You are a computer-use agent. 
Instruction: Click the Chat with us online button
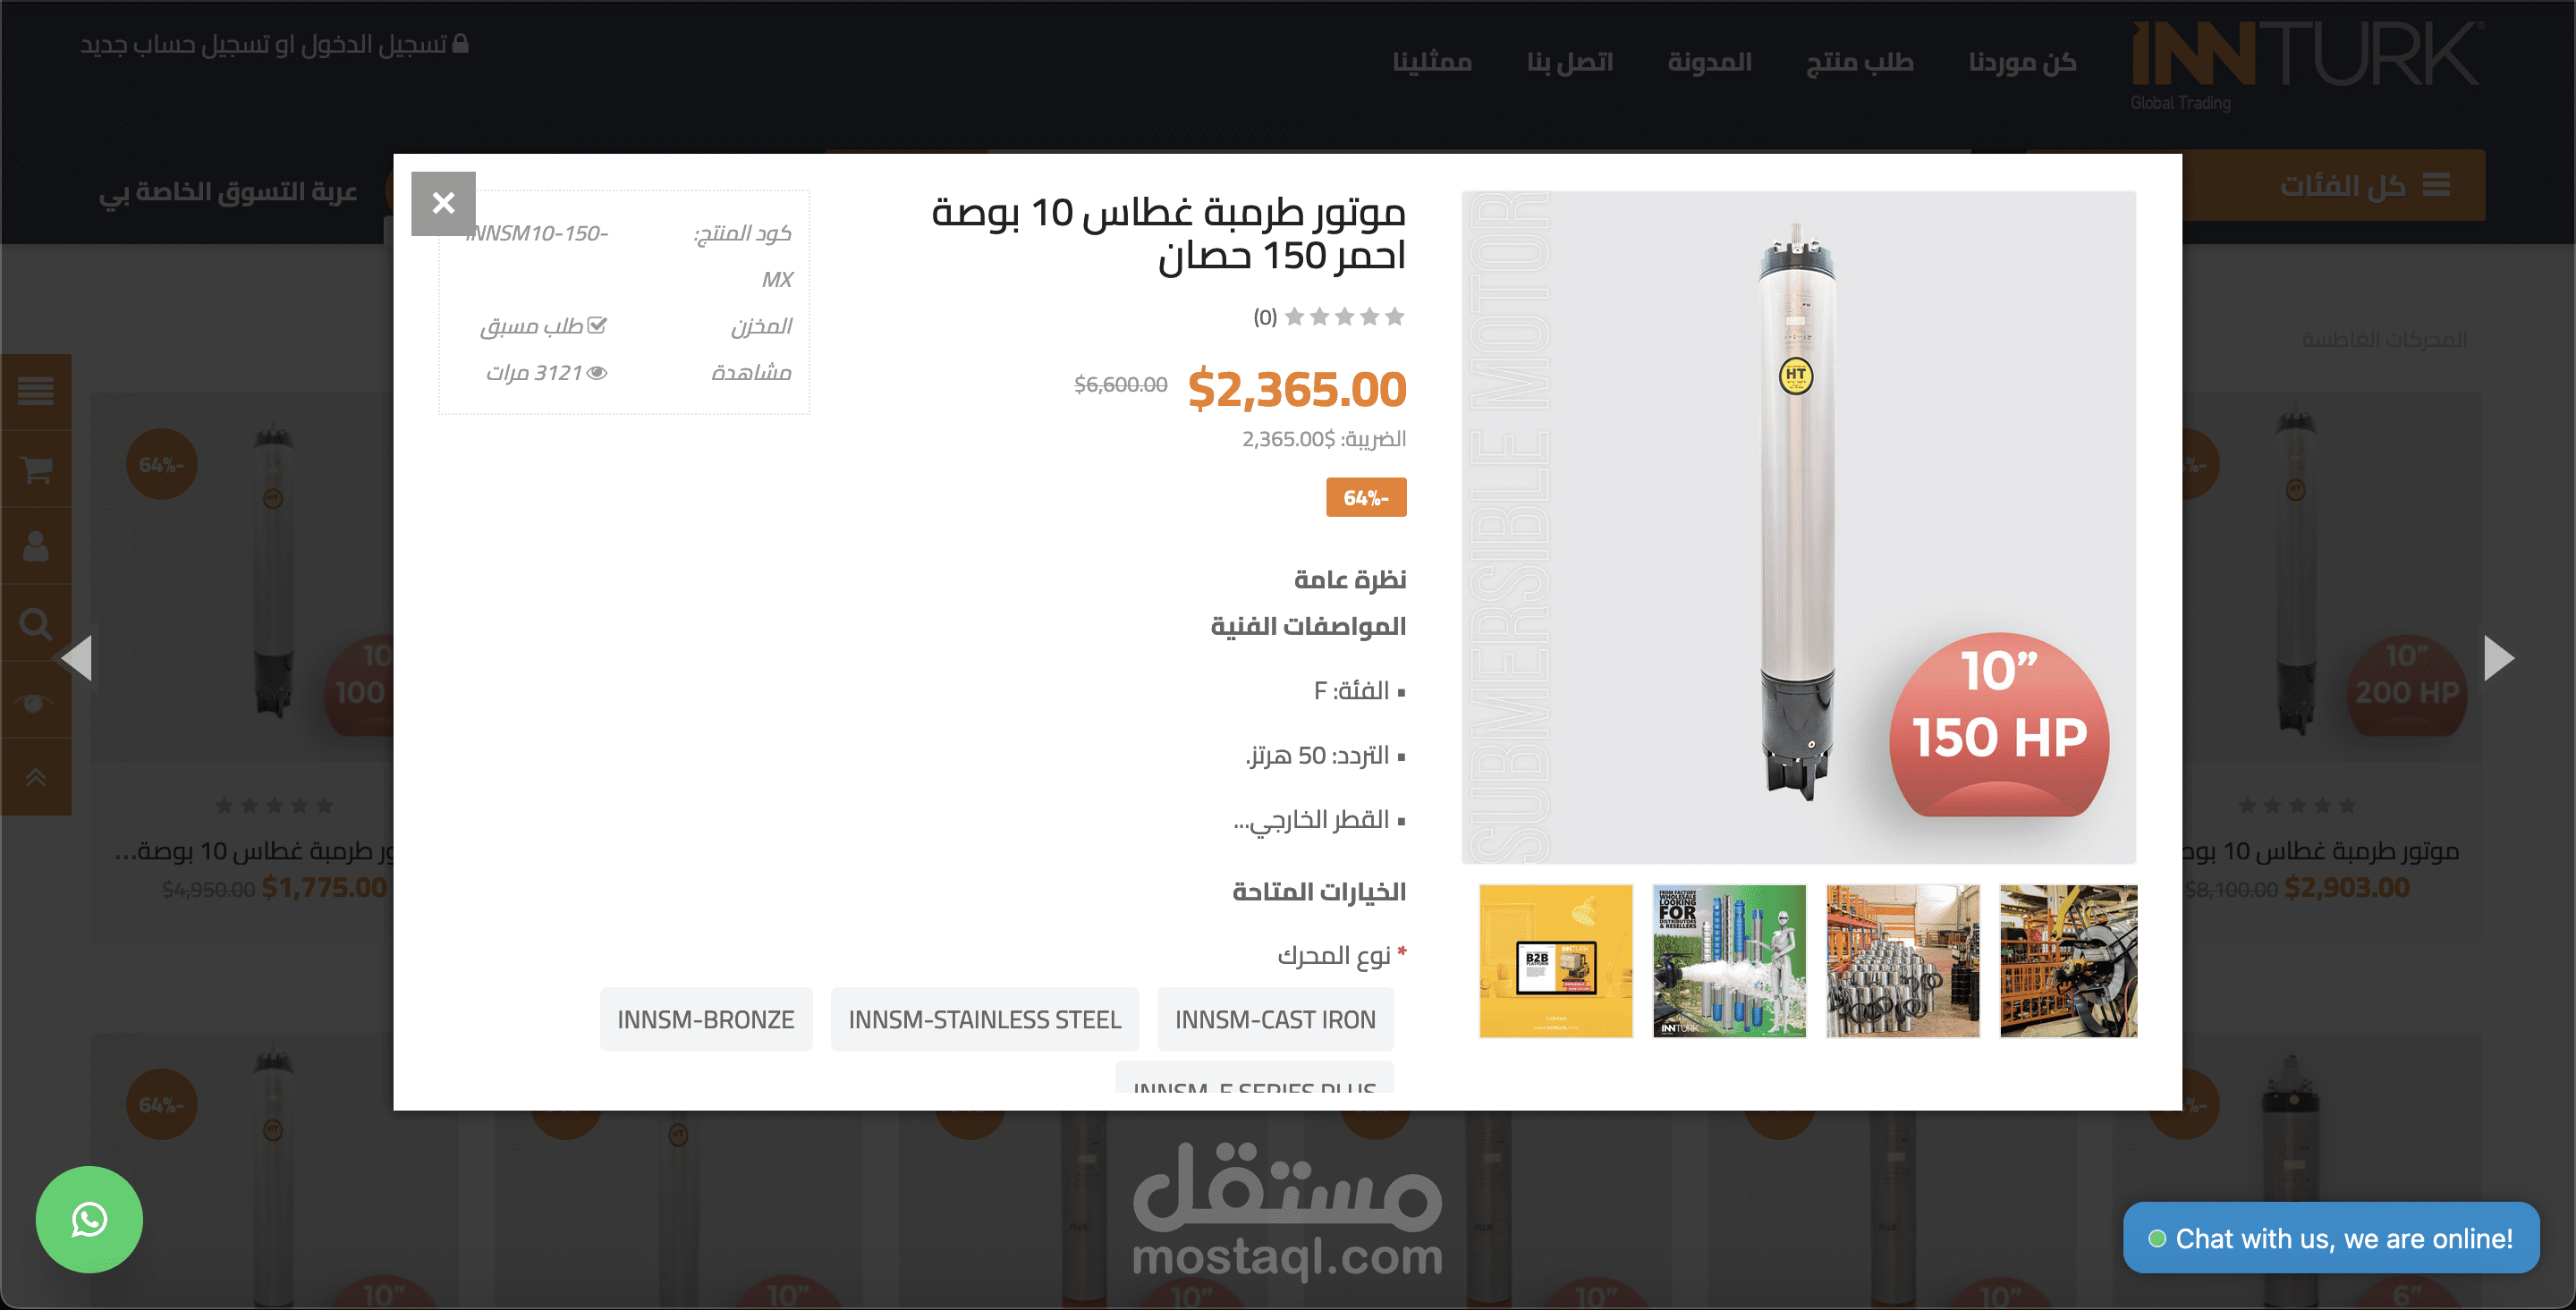[x=2331, y=1238]
